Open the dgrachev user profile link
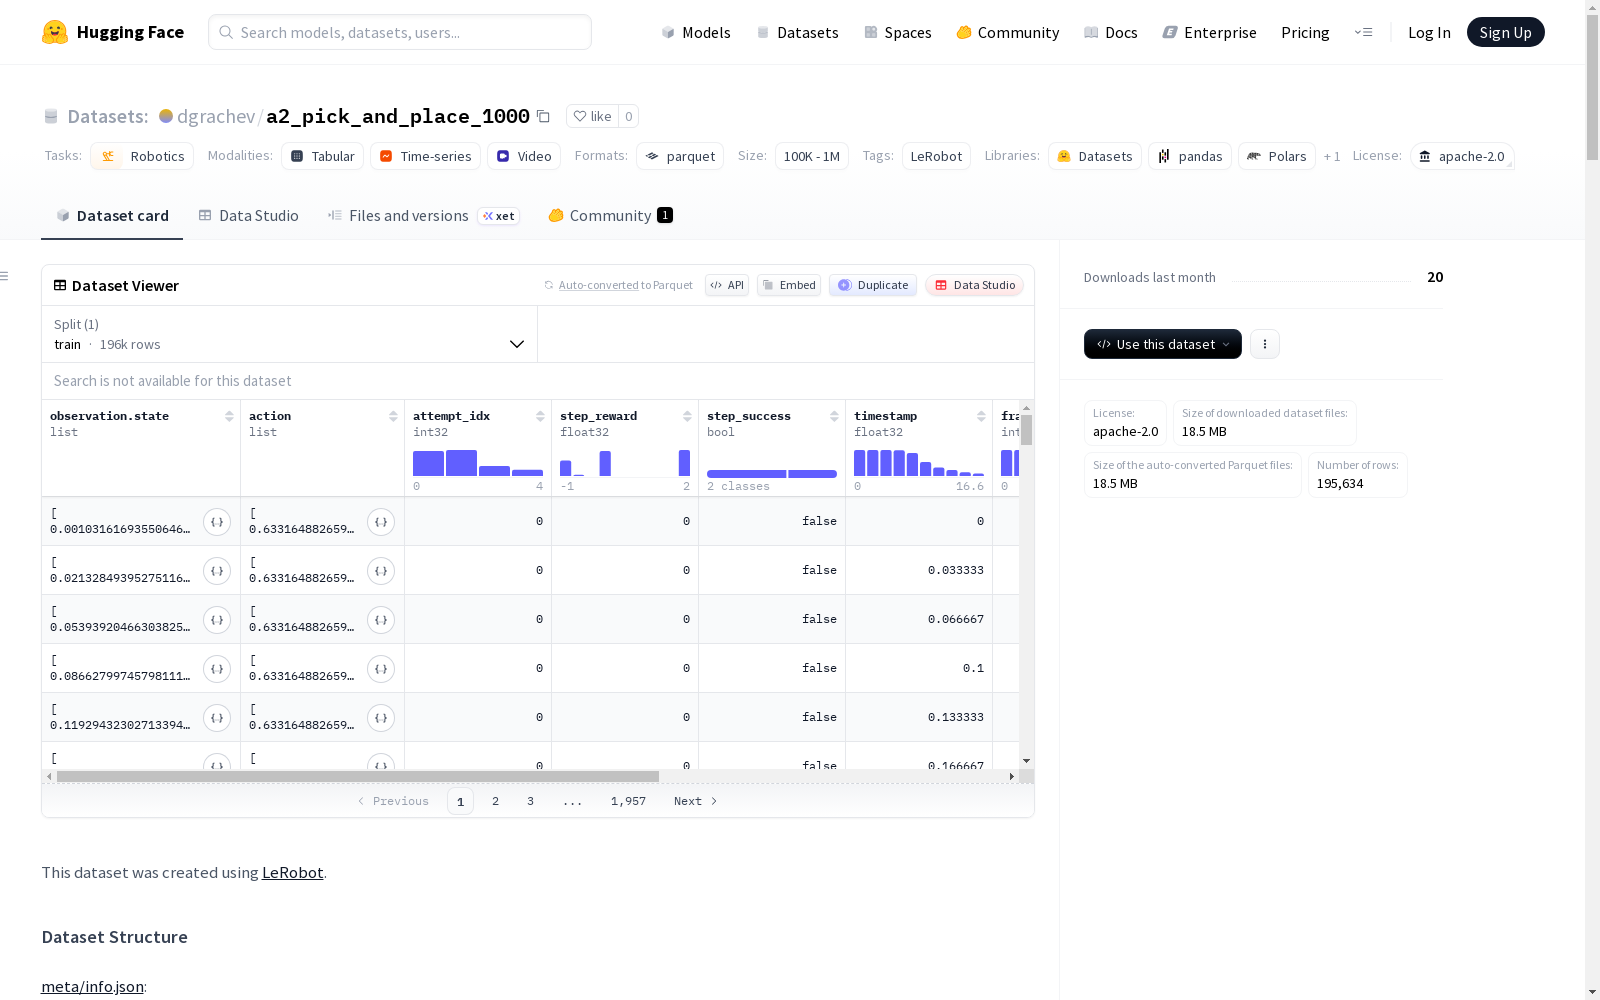Viewport: 1600px width, 1000px height. click(216, 116)
